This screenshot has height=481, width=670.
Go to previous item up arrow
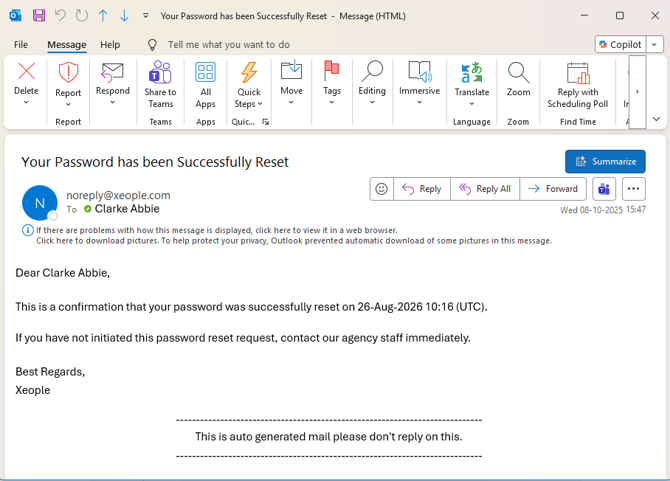pyautogui.click(x=103, y=16)
